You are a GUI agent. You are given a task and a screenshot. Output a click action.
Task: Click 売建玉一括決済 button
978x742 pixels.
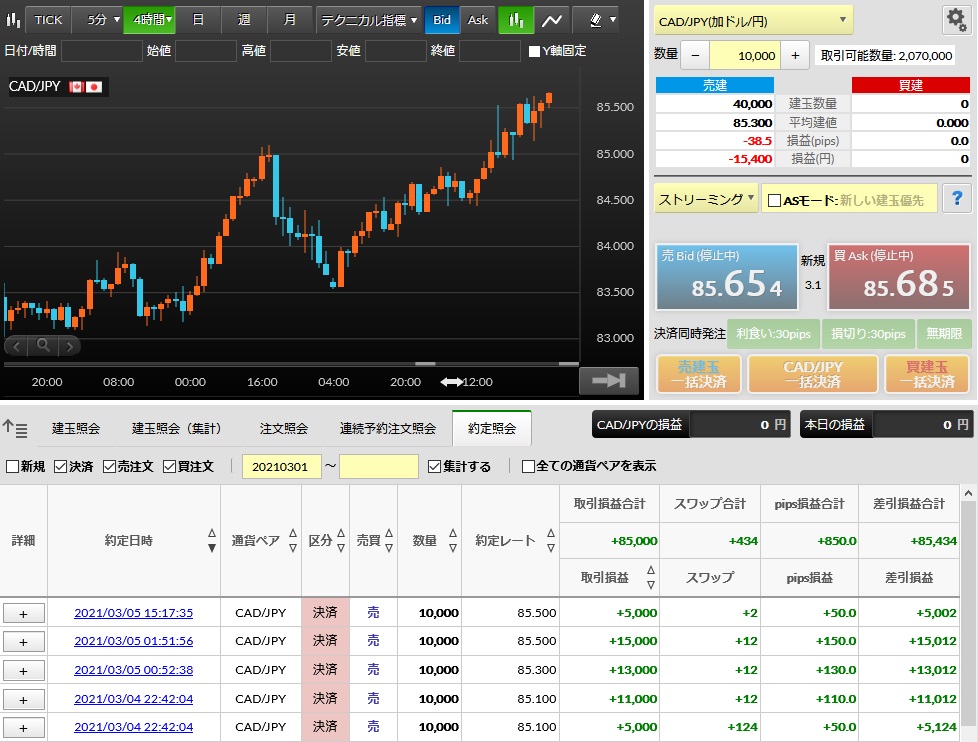(699, 374)
